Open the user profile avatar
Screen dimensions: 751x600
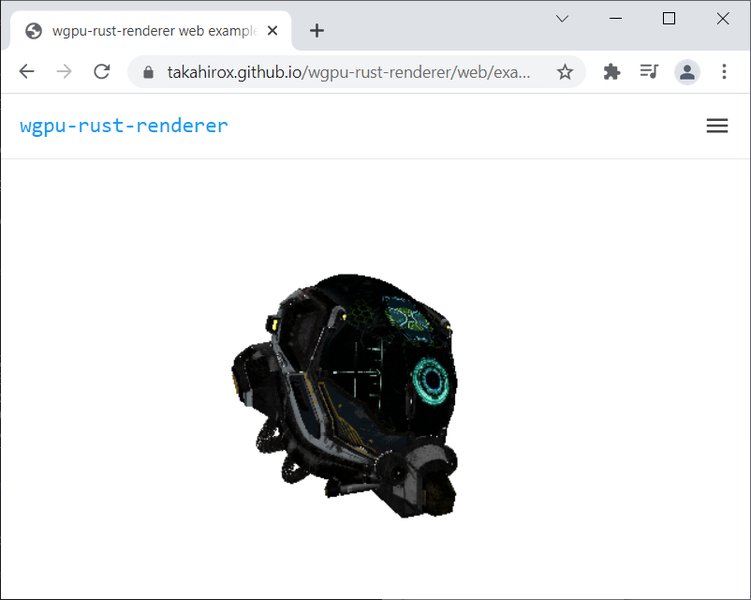click(687, 72)
